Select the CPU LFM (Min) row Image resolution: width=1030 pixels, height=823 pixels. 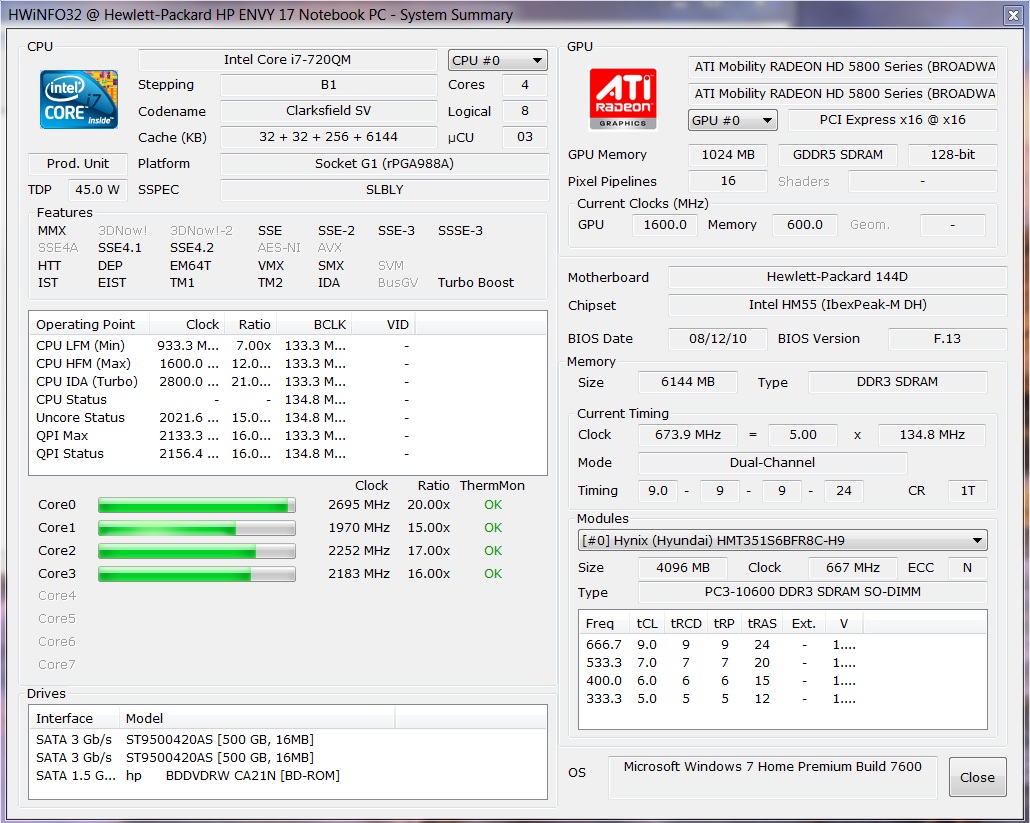point(288,345)
